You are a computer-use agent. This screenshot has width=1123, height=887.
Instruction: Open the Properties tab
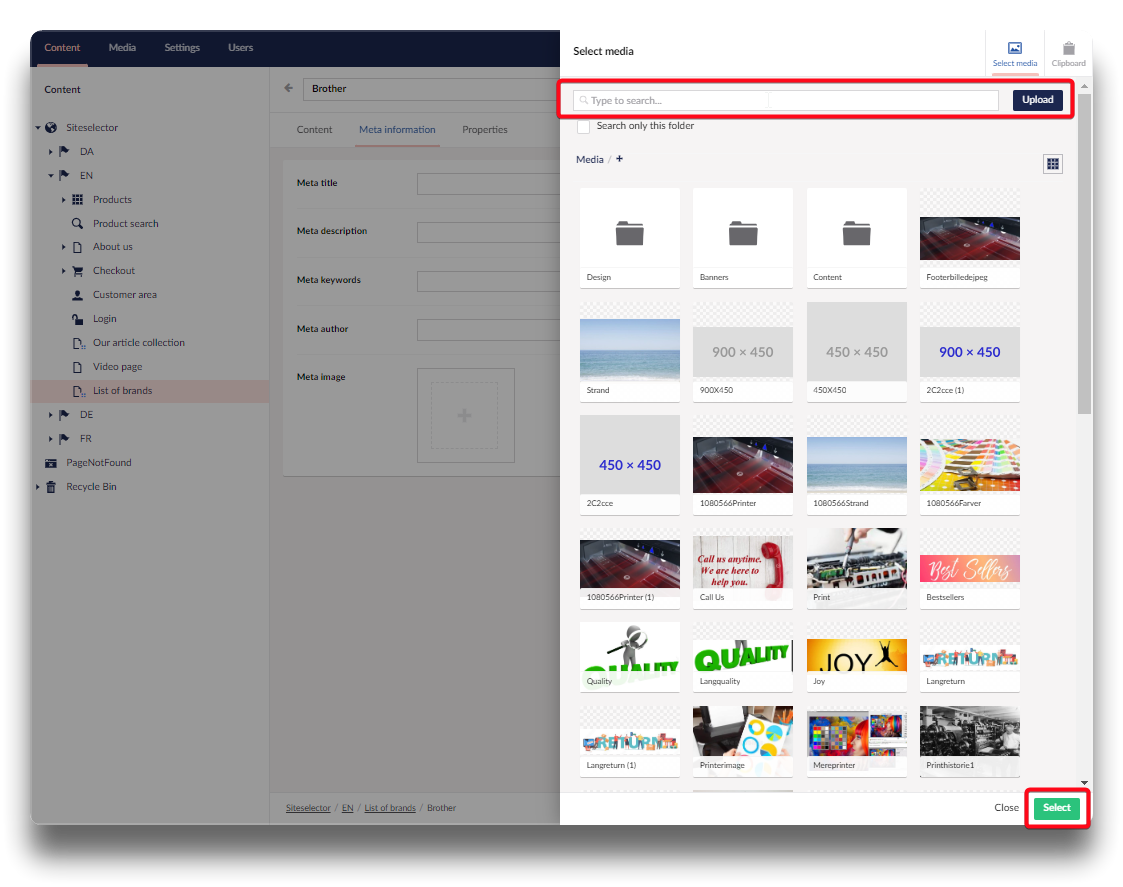pyautogui.click(x=484, y=130)
